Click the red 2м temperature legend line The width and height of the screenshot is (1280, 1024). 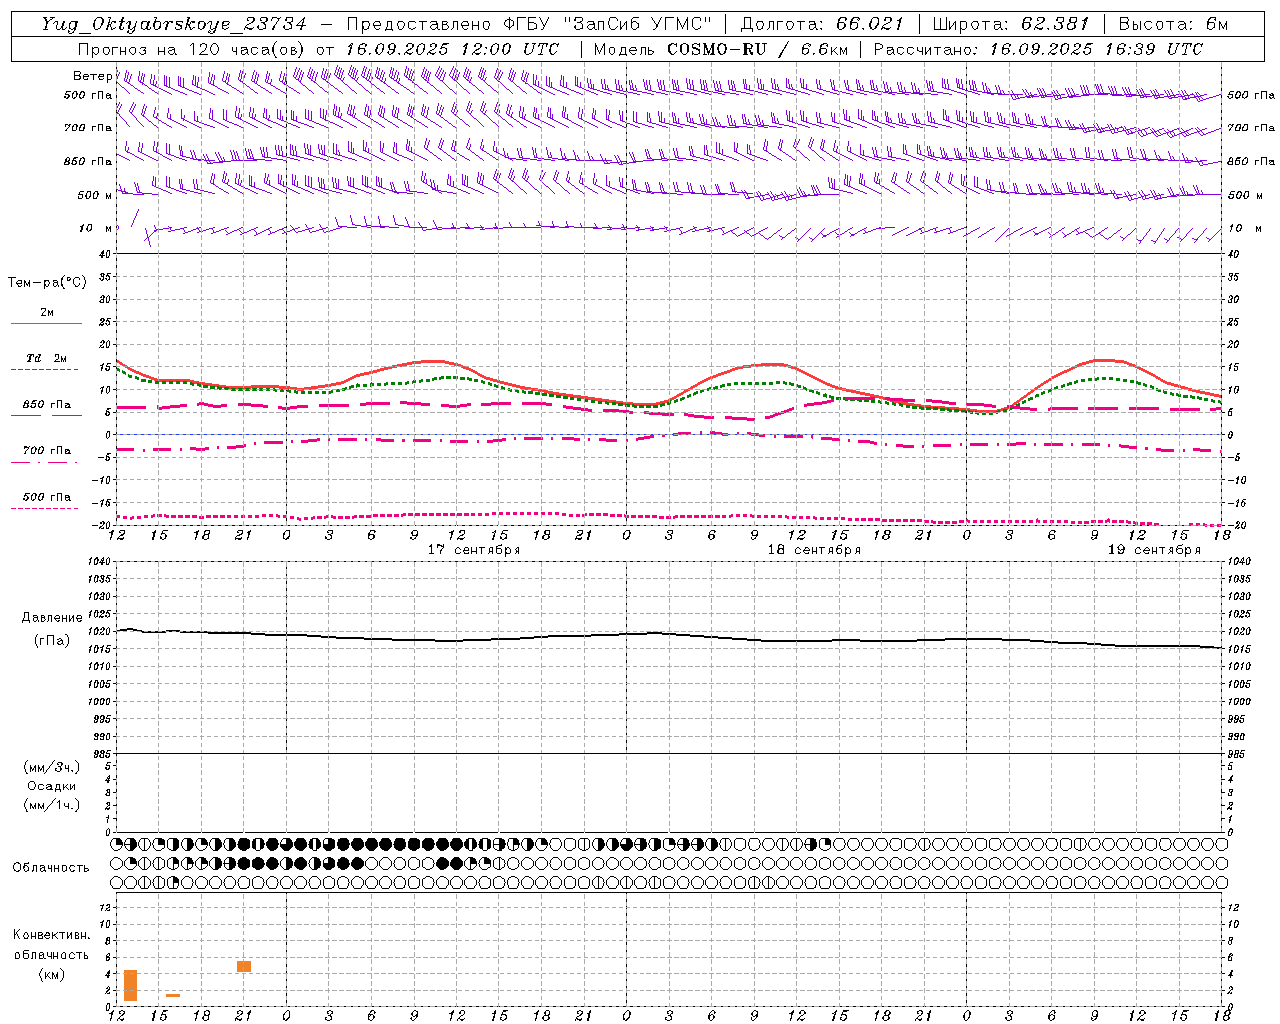(46, 323)
